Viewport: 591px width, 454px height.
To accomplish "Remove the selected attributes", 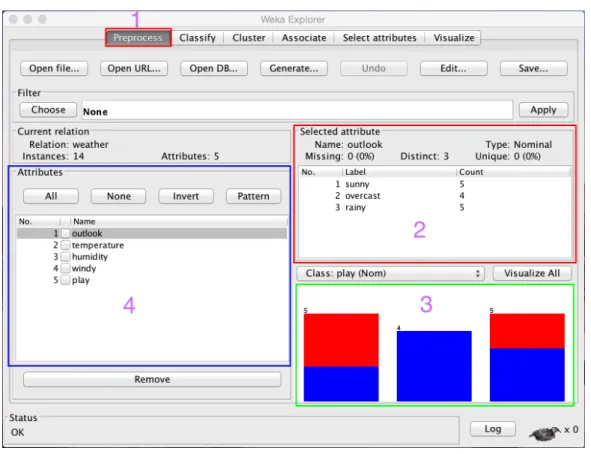I will [152, 379].
